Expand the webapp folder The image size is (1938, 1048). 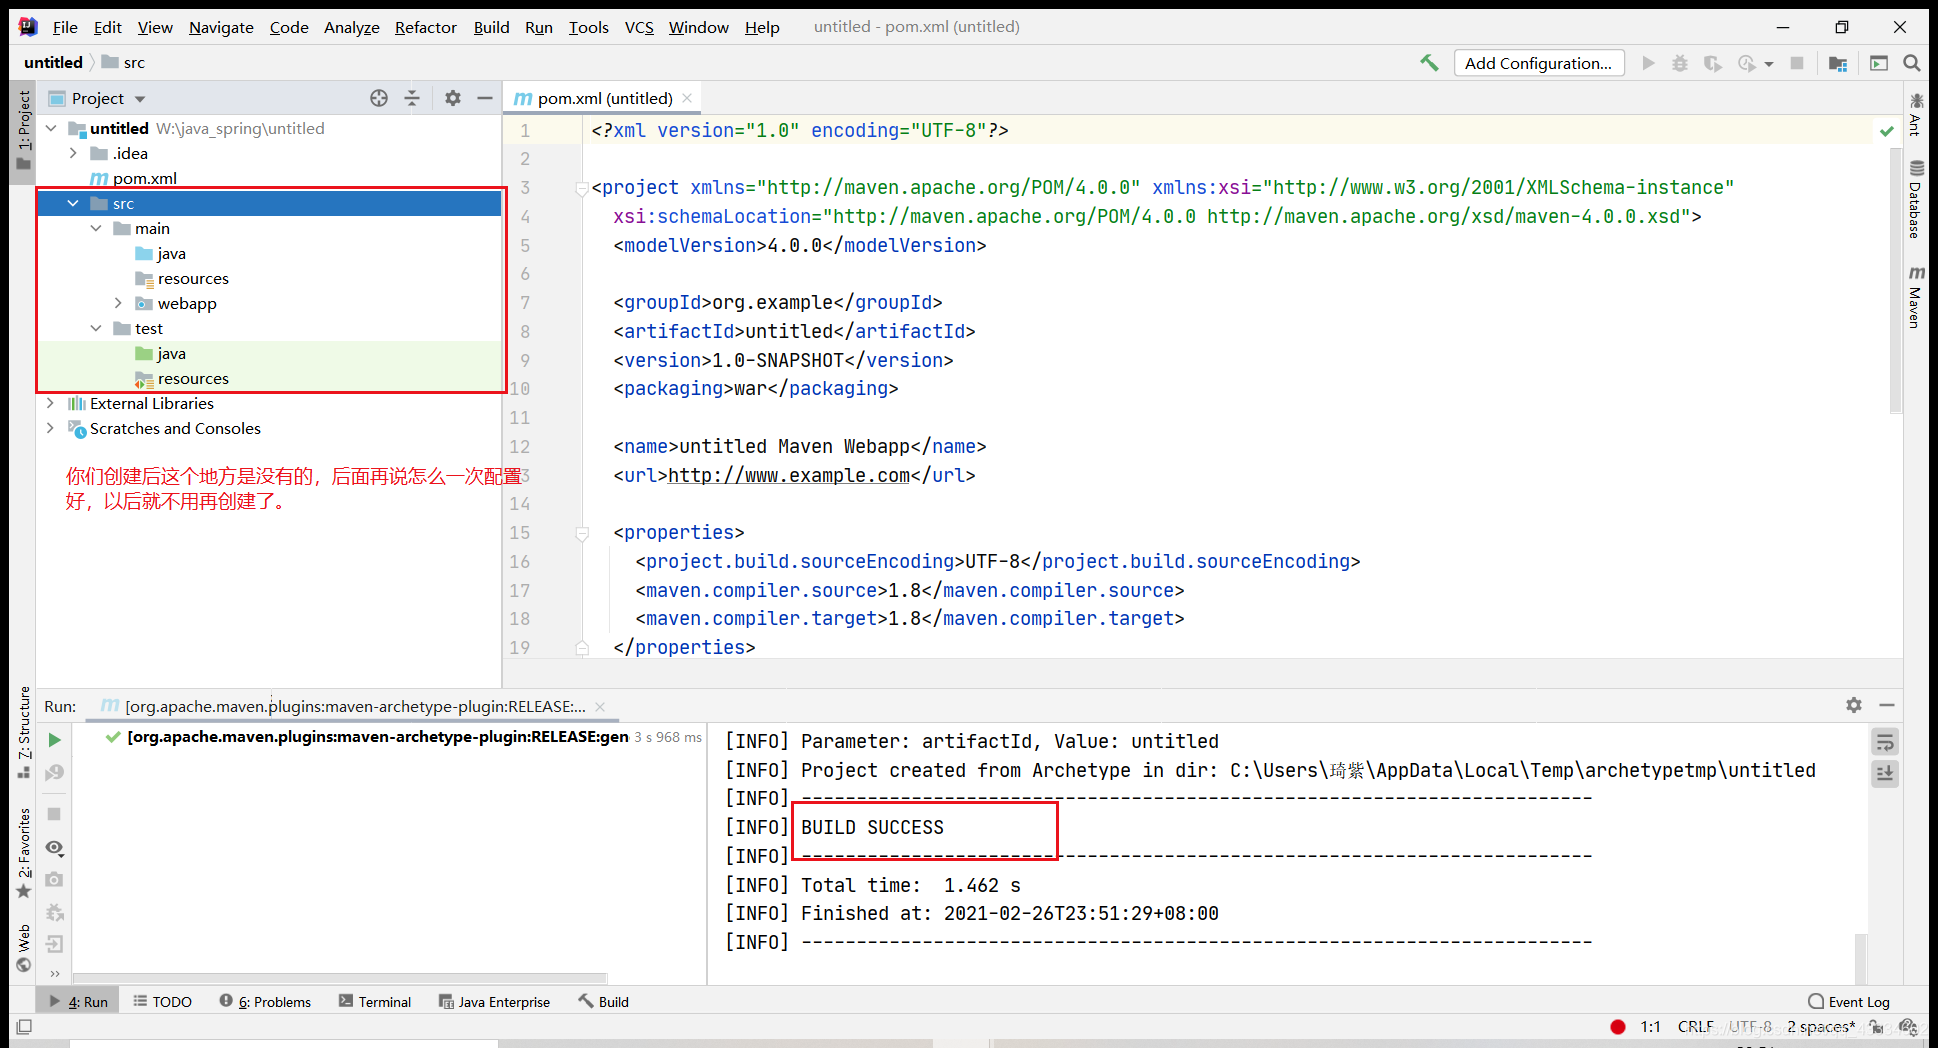tap(118, 303)
